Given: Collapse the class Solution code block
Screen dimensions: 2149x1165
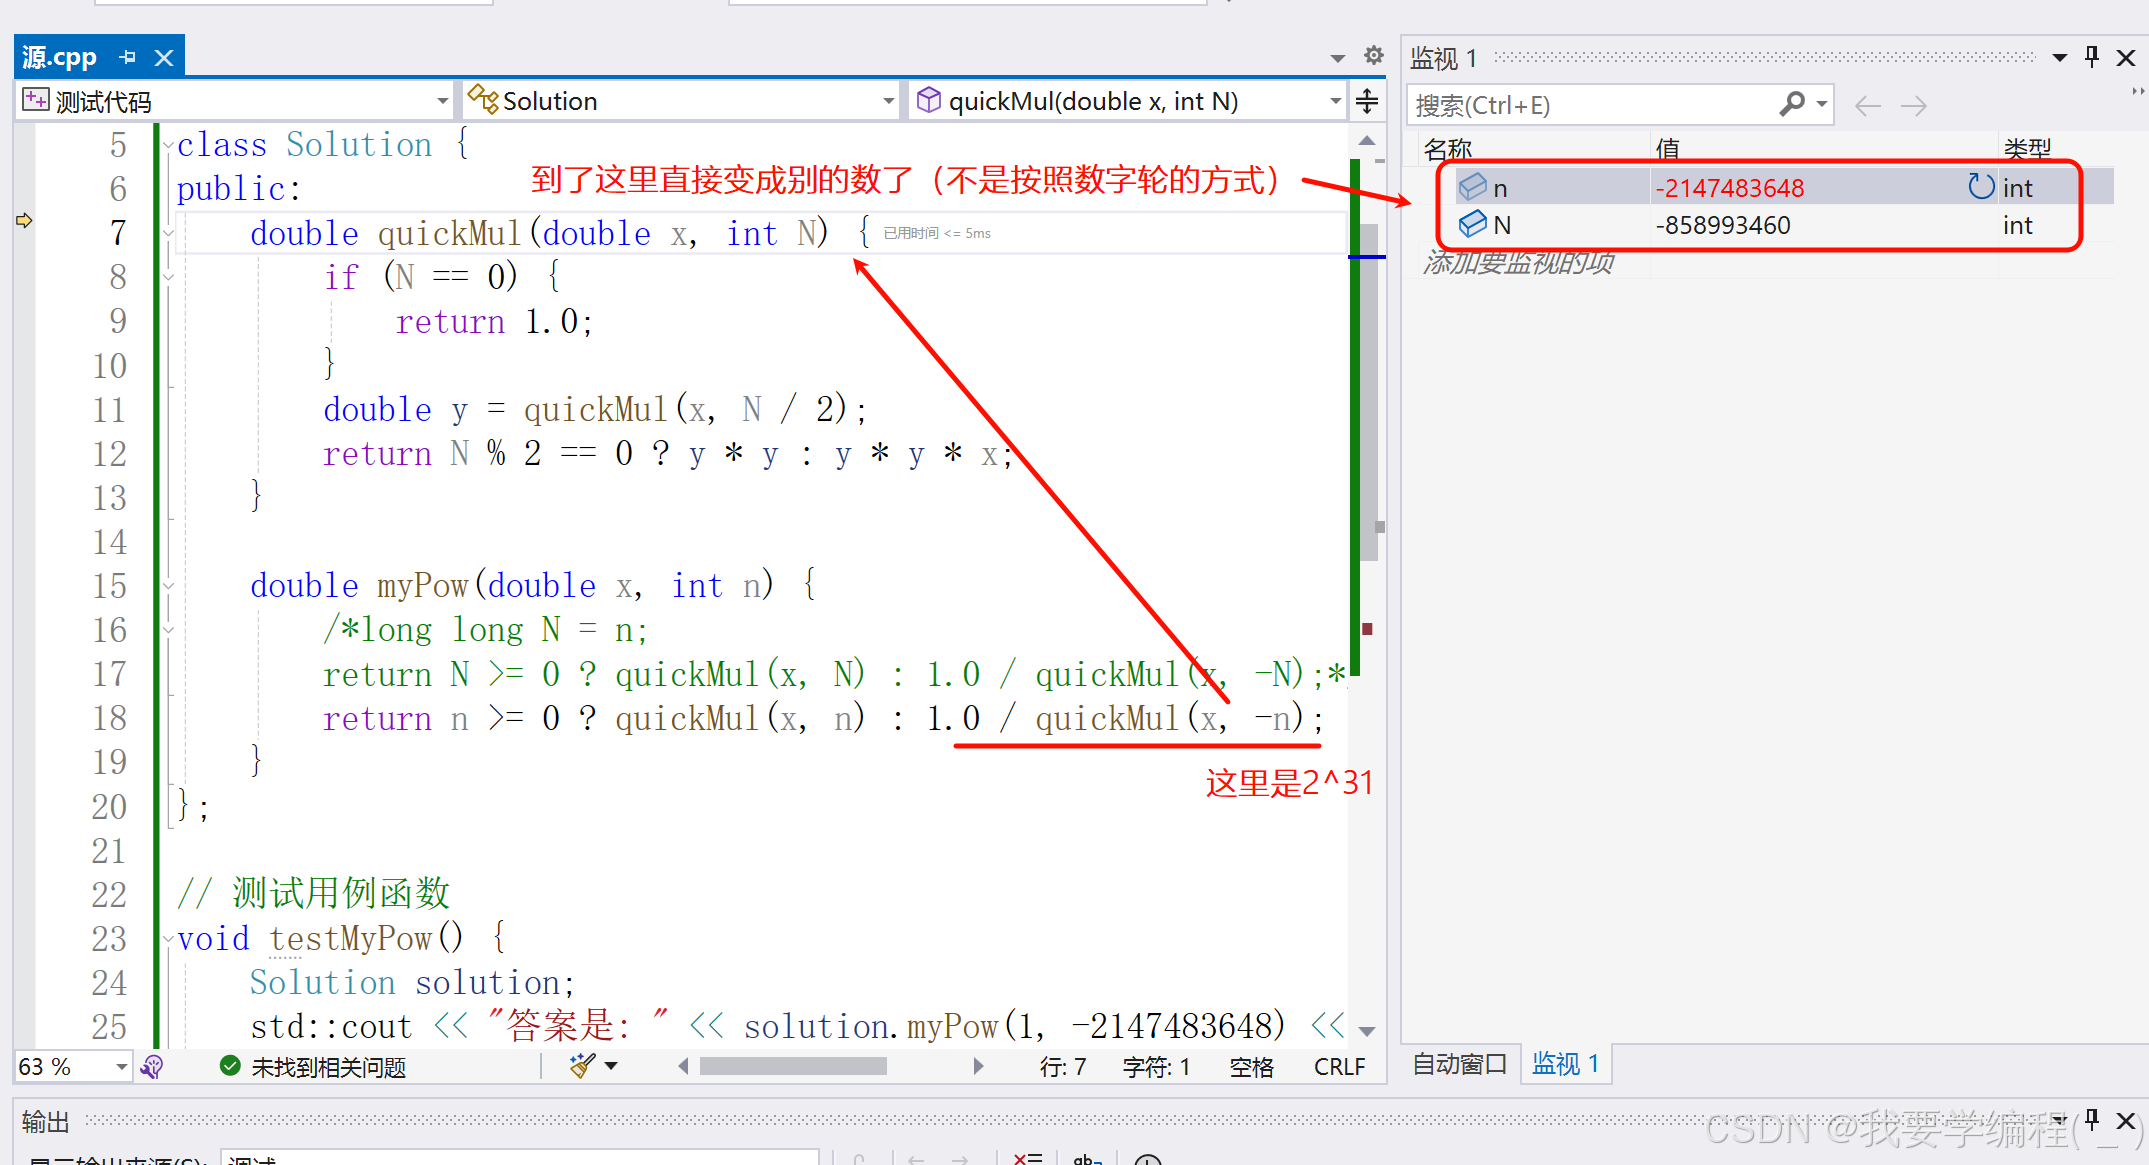Looking at the screenshot, I should pyautogui.click(x=168, y=146).
